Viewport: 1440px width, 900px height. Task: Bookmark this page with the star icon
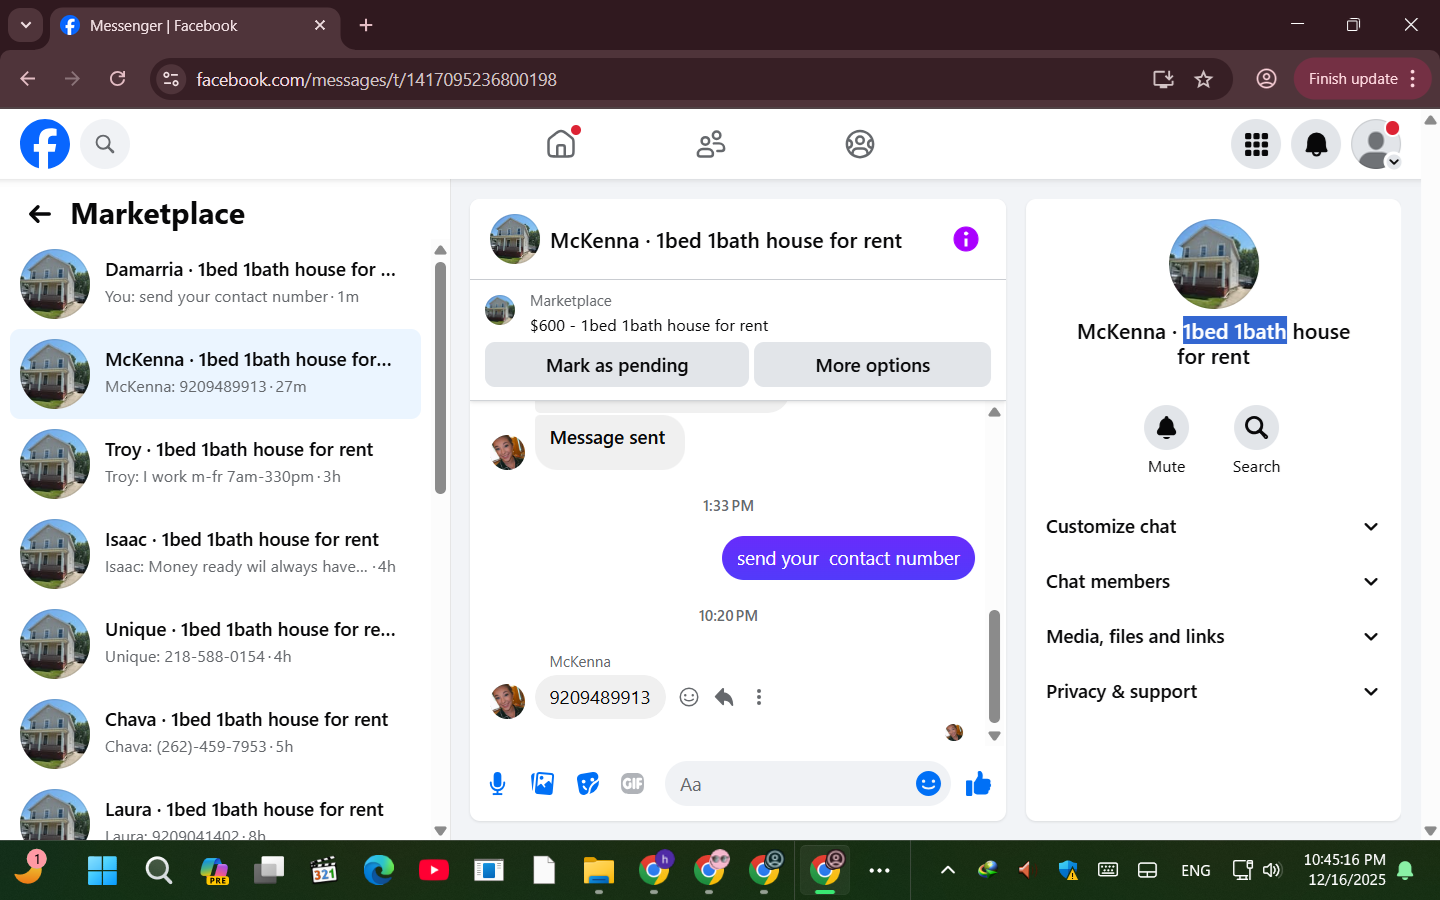[1203, 79]
